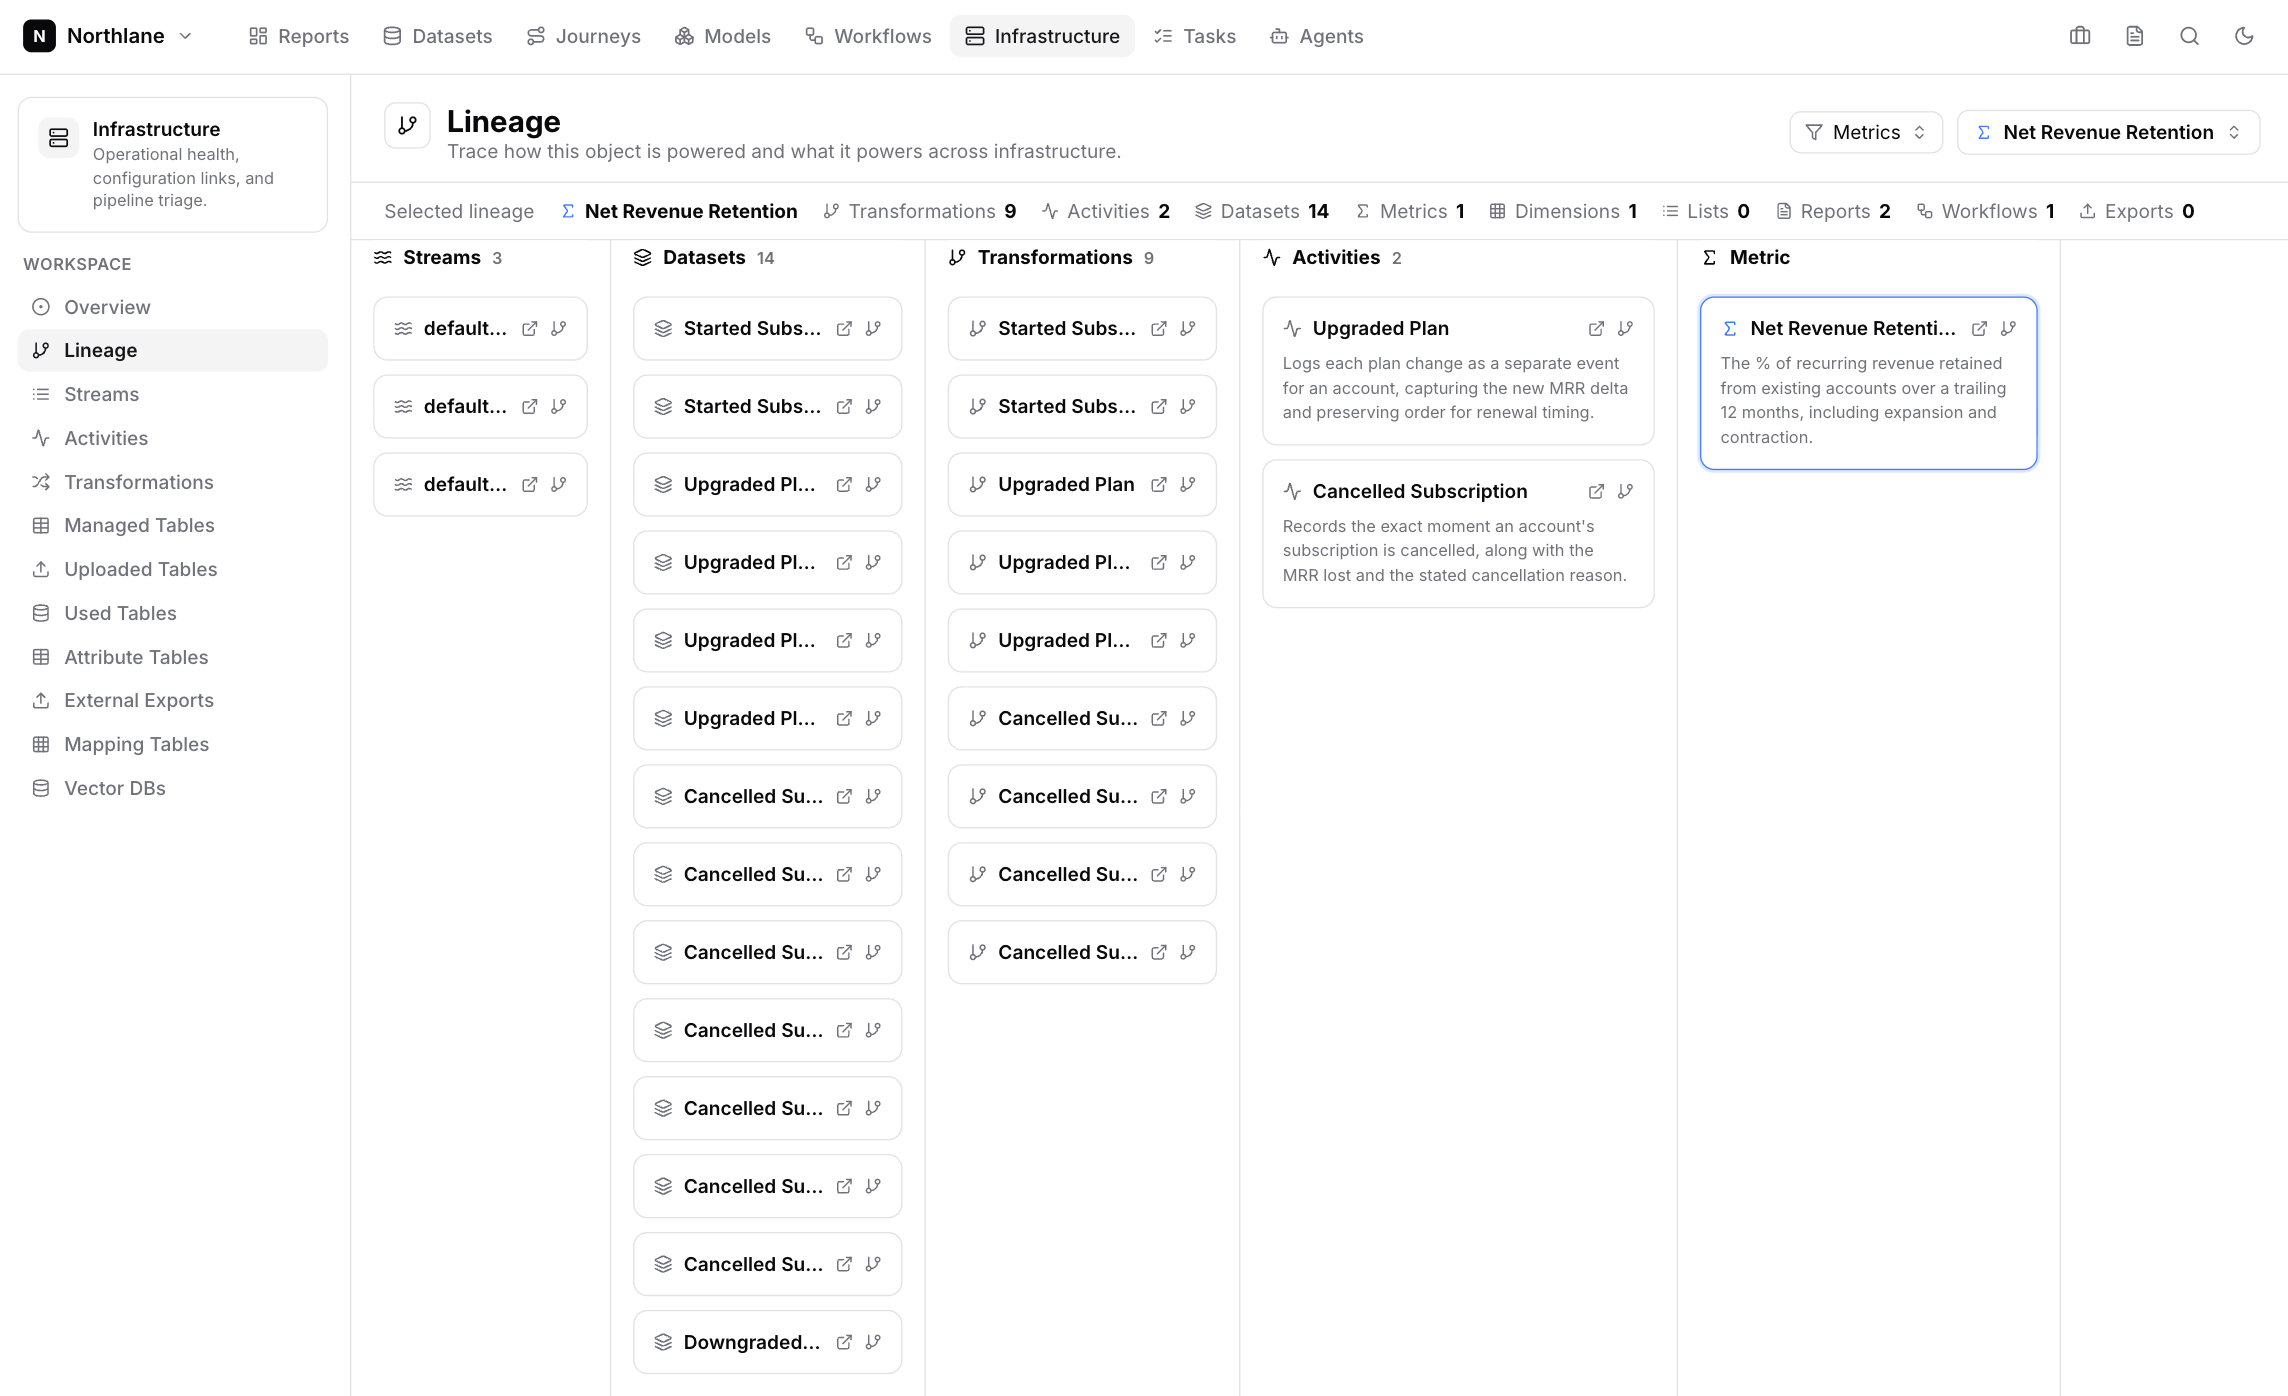Open Journeys in top navigation
This screenshot has width=2288, height=1396.
583,36
